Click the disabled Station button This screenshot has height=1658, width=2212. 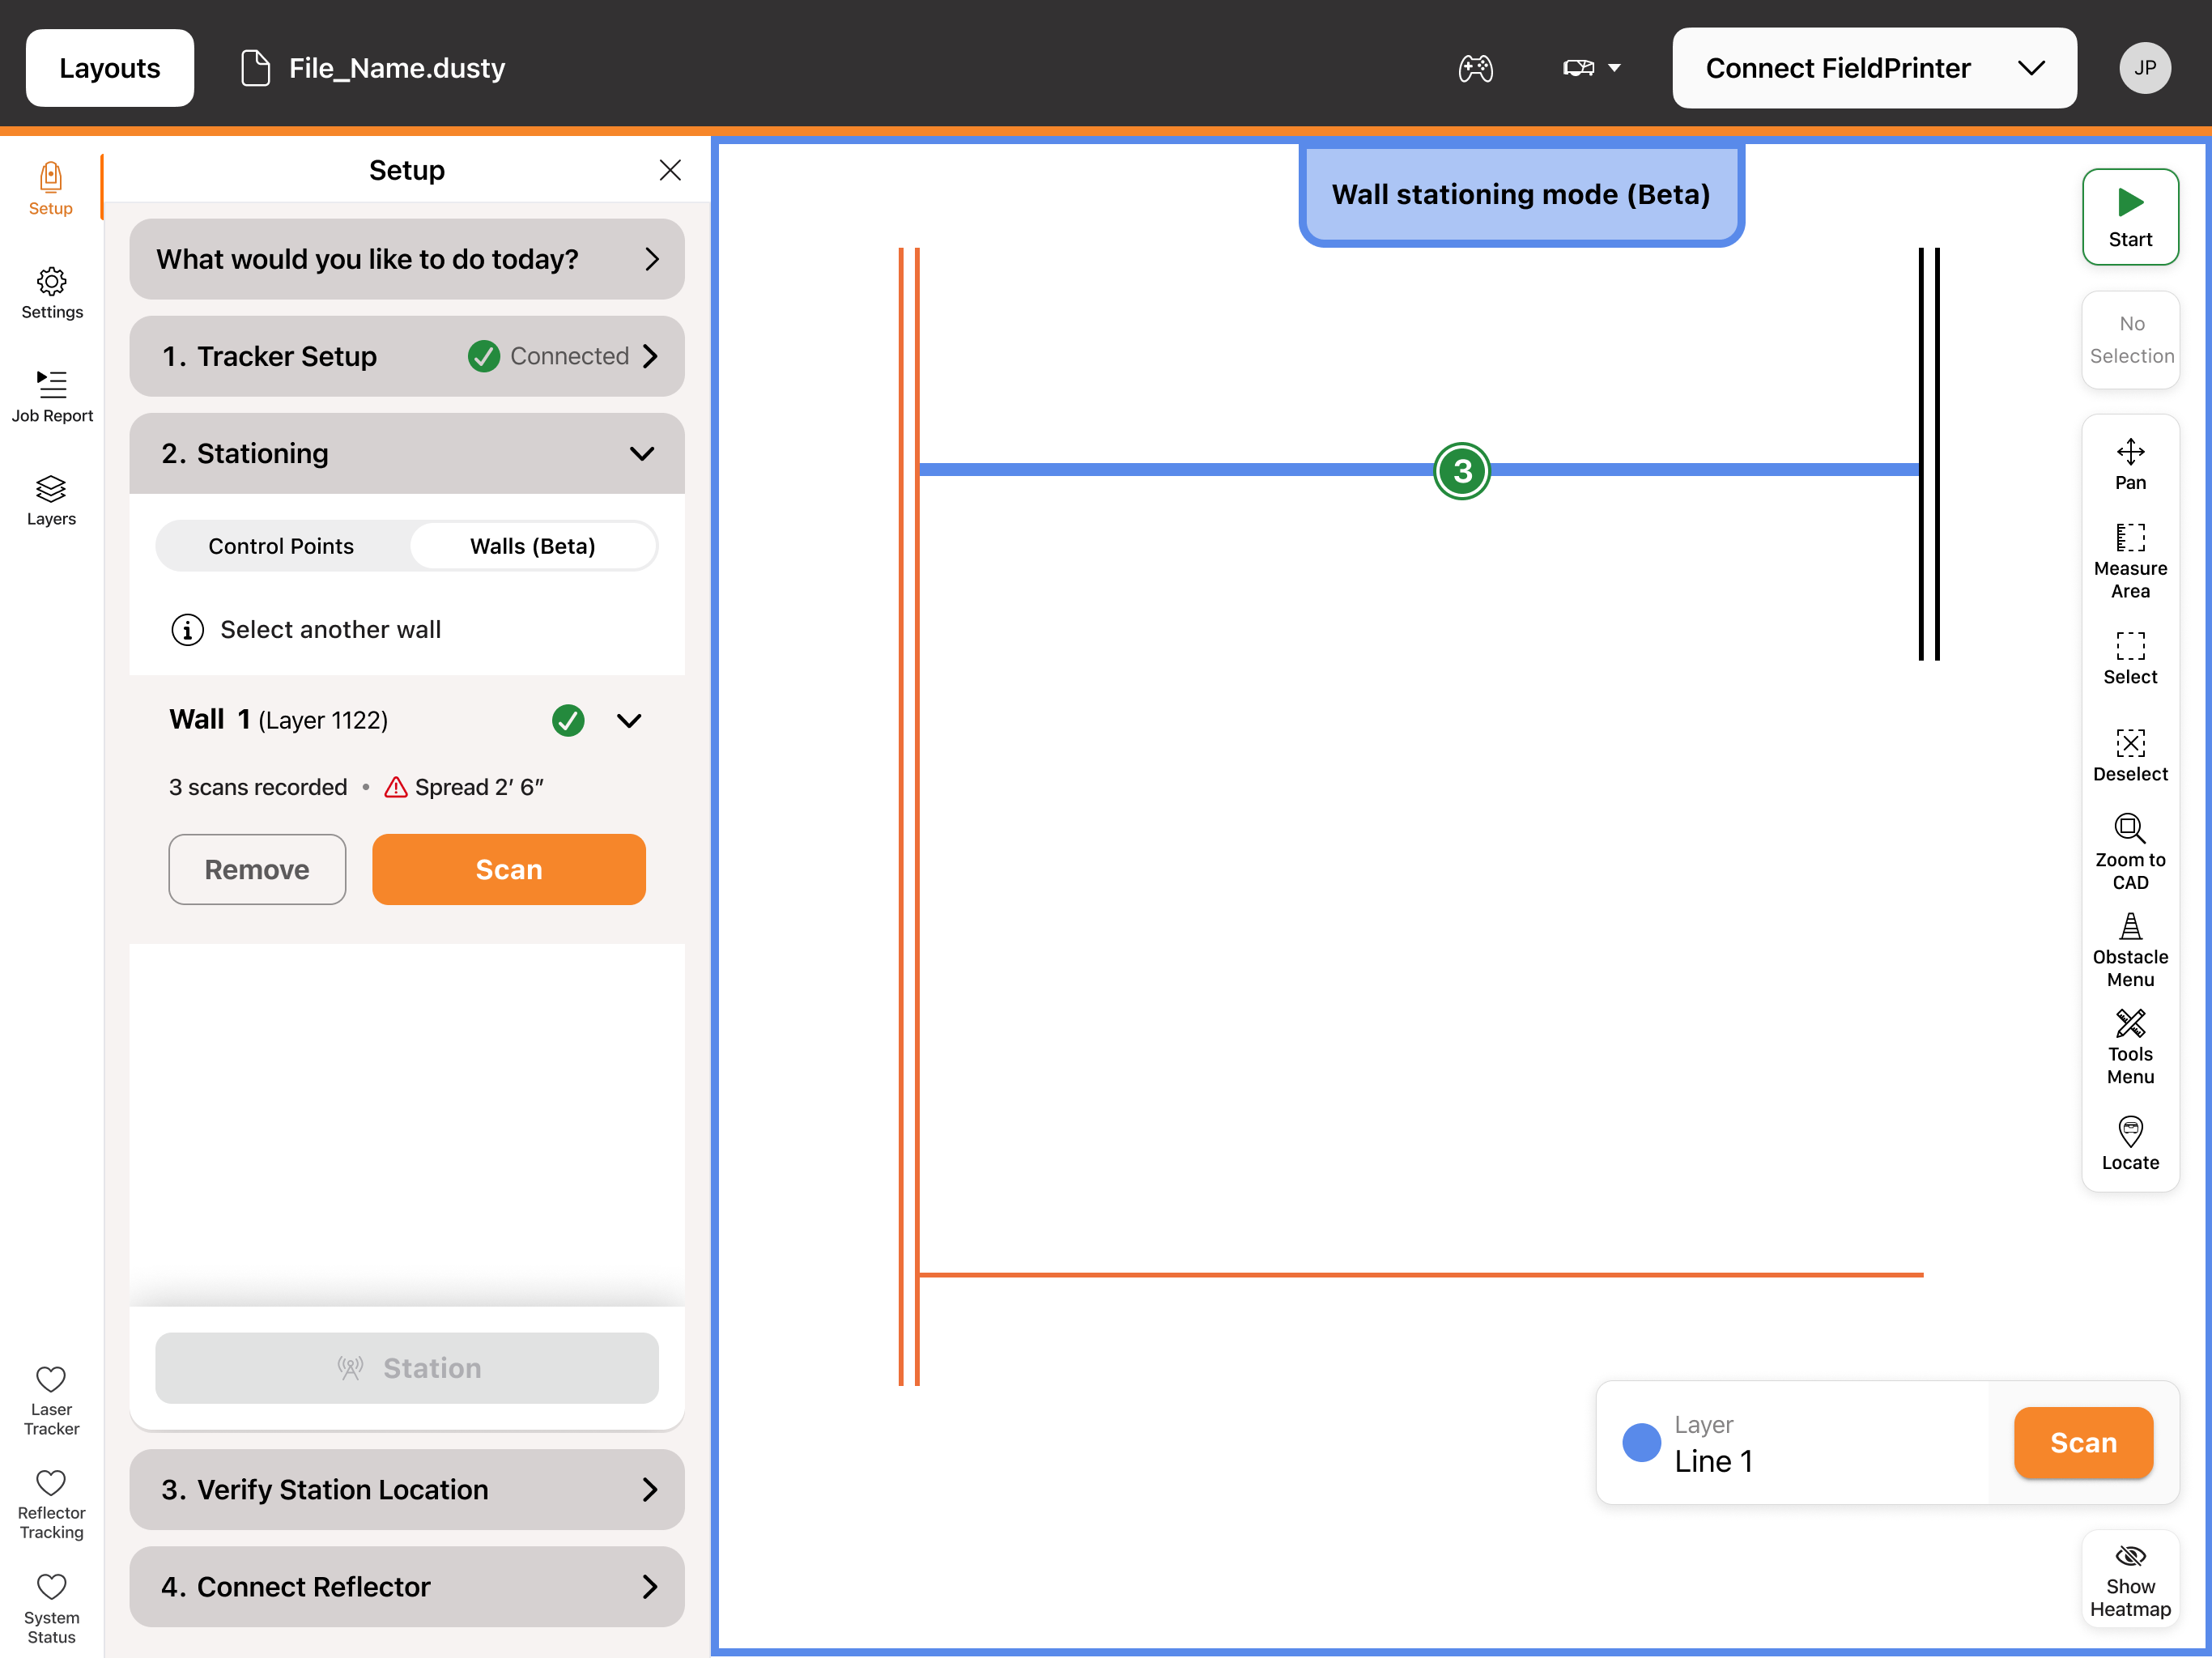[407, 1367]
